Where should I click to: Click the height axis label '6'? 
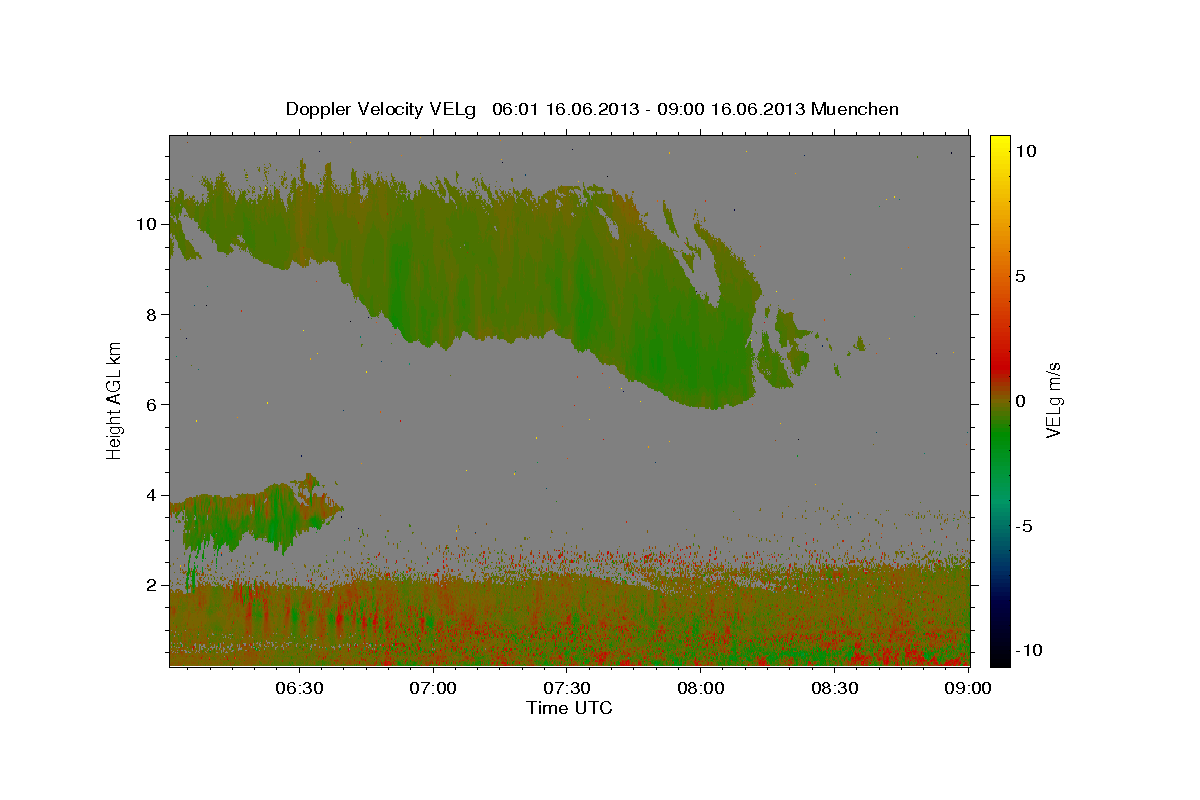150,404
